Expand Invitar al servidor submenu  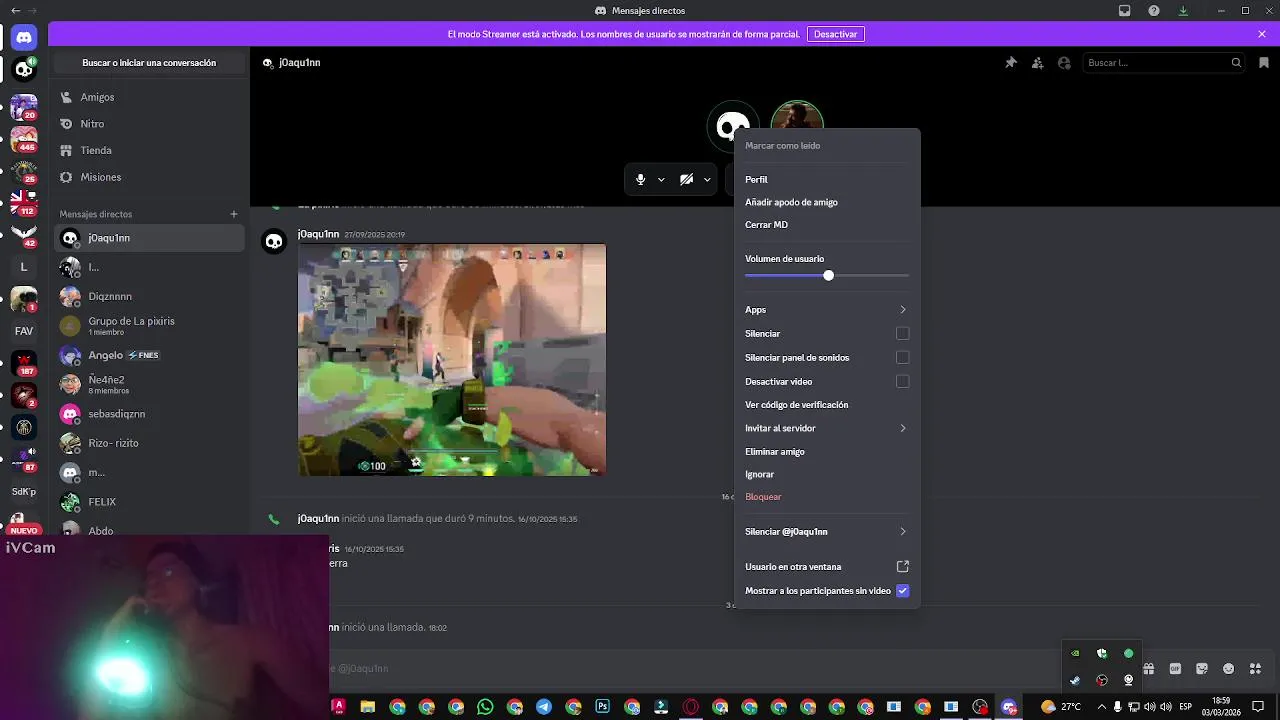pyautogui.click(x=827, y=428)
